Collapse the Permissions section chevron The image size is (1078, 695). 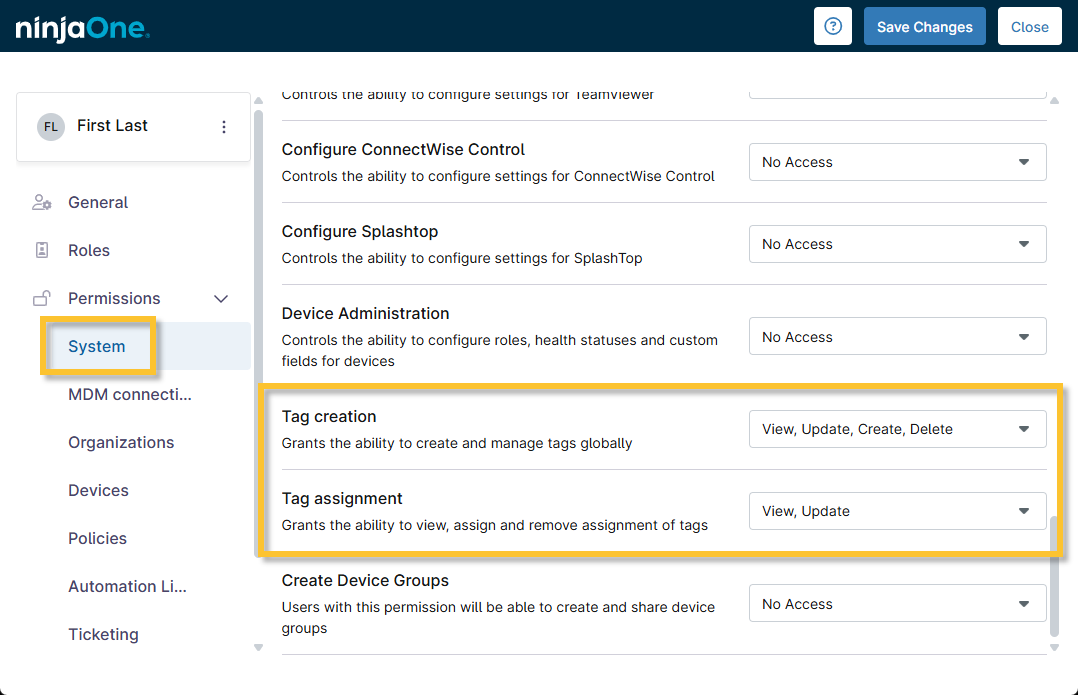click(222, 299)
